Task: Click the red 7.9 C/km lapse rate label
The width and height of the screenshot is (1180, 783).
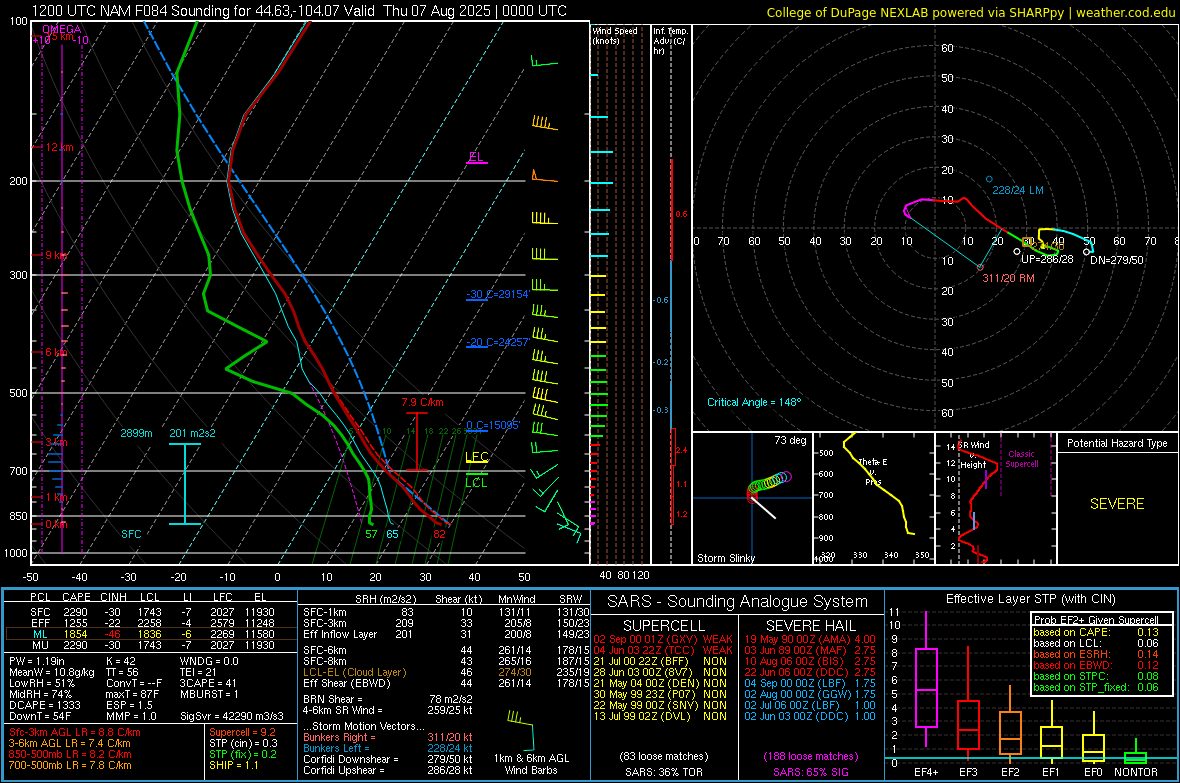Action: pyautogui.click(x=422, y=403)
